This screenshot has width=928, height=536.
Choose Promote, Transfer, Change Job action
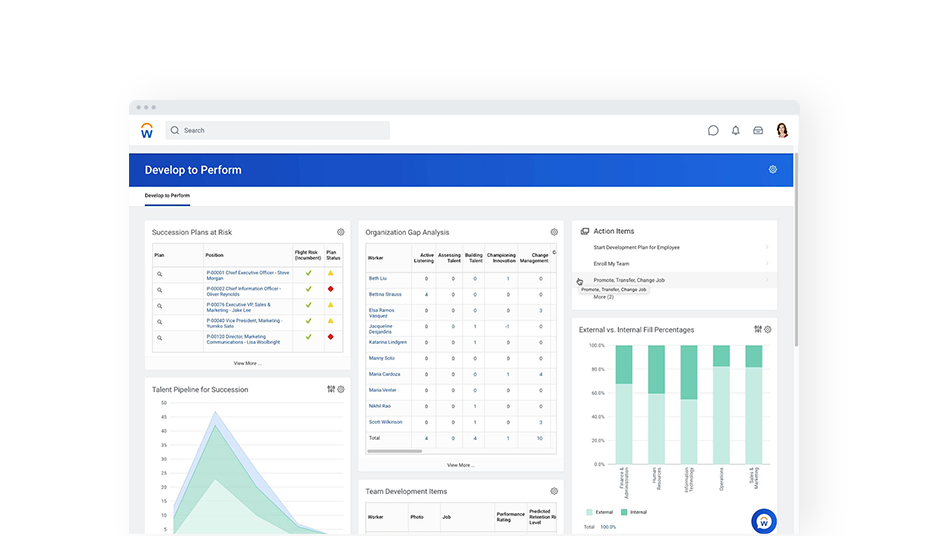629,280
